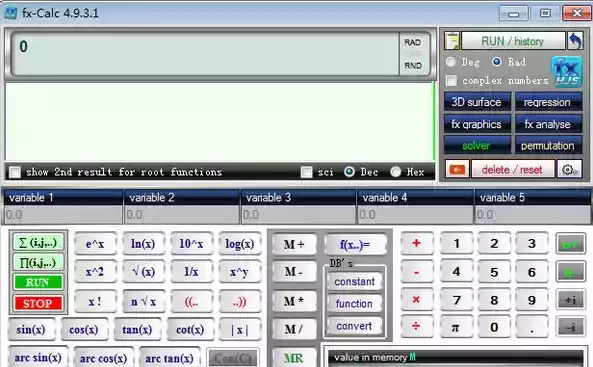Open the 3D surface module
Viewport: 593px width, 367px height.
coord(477,102)
